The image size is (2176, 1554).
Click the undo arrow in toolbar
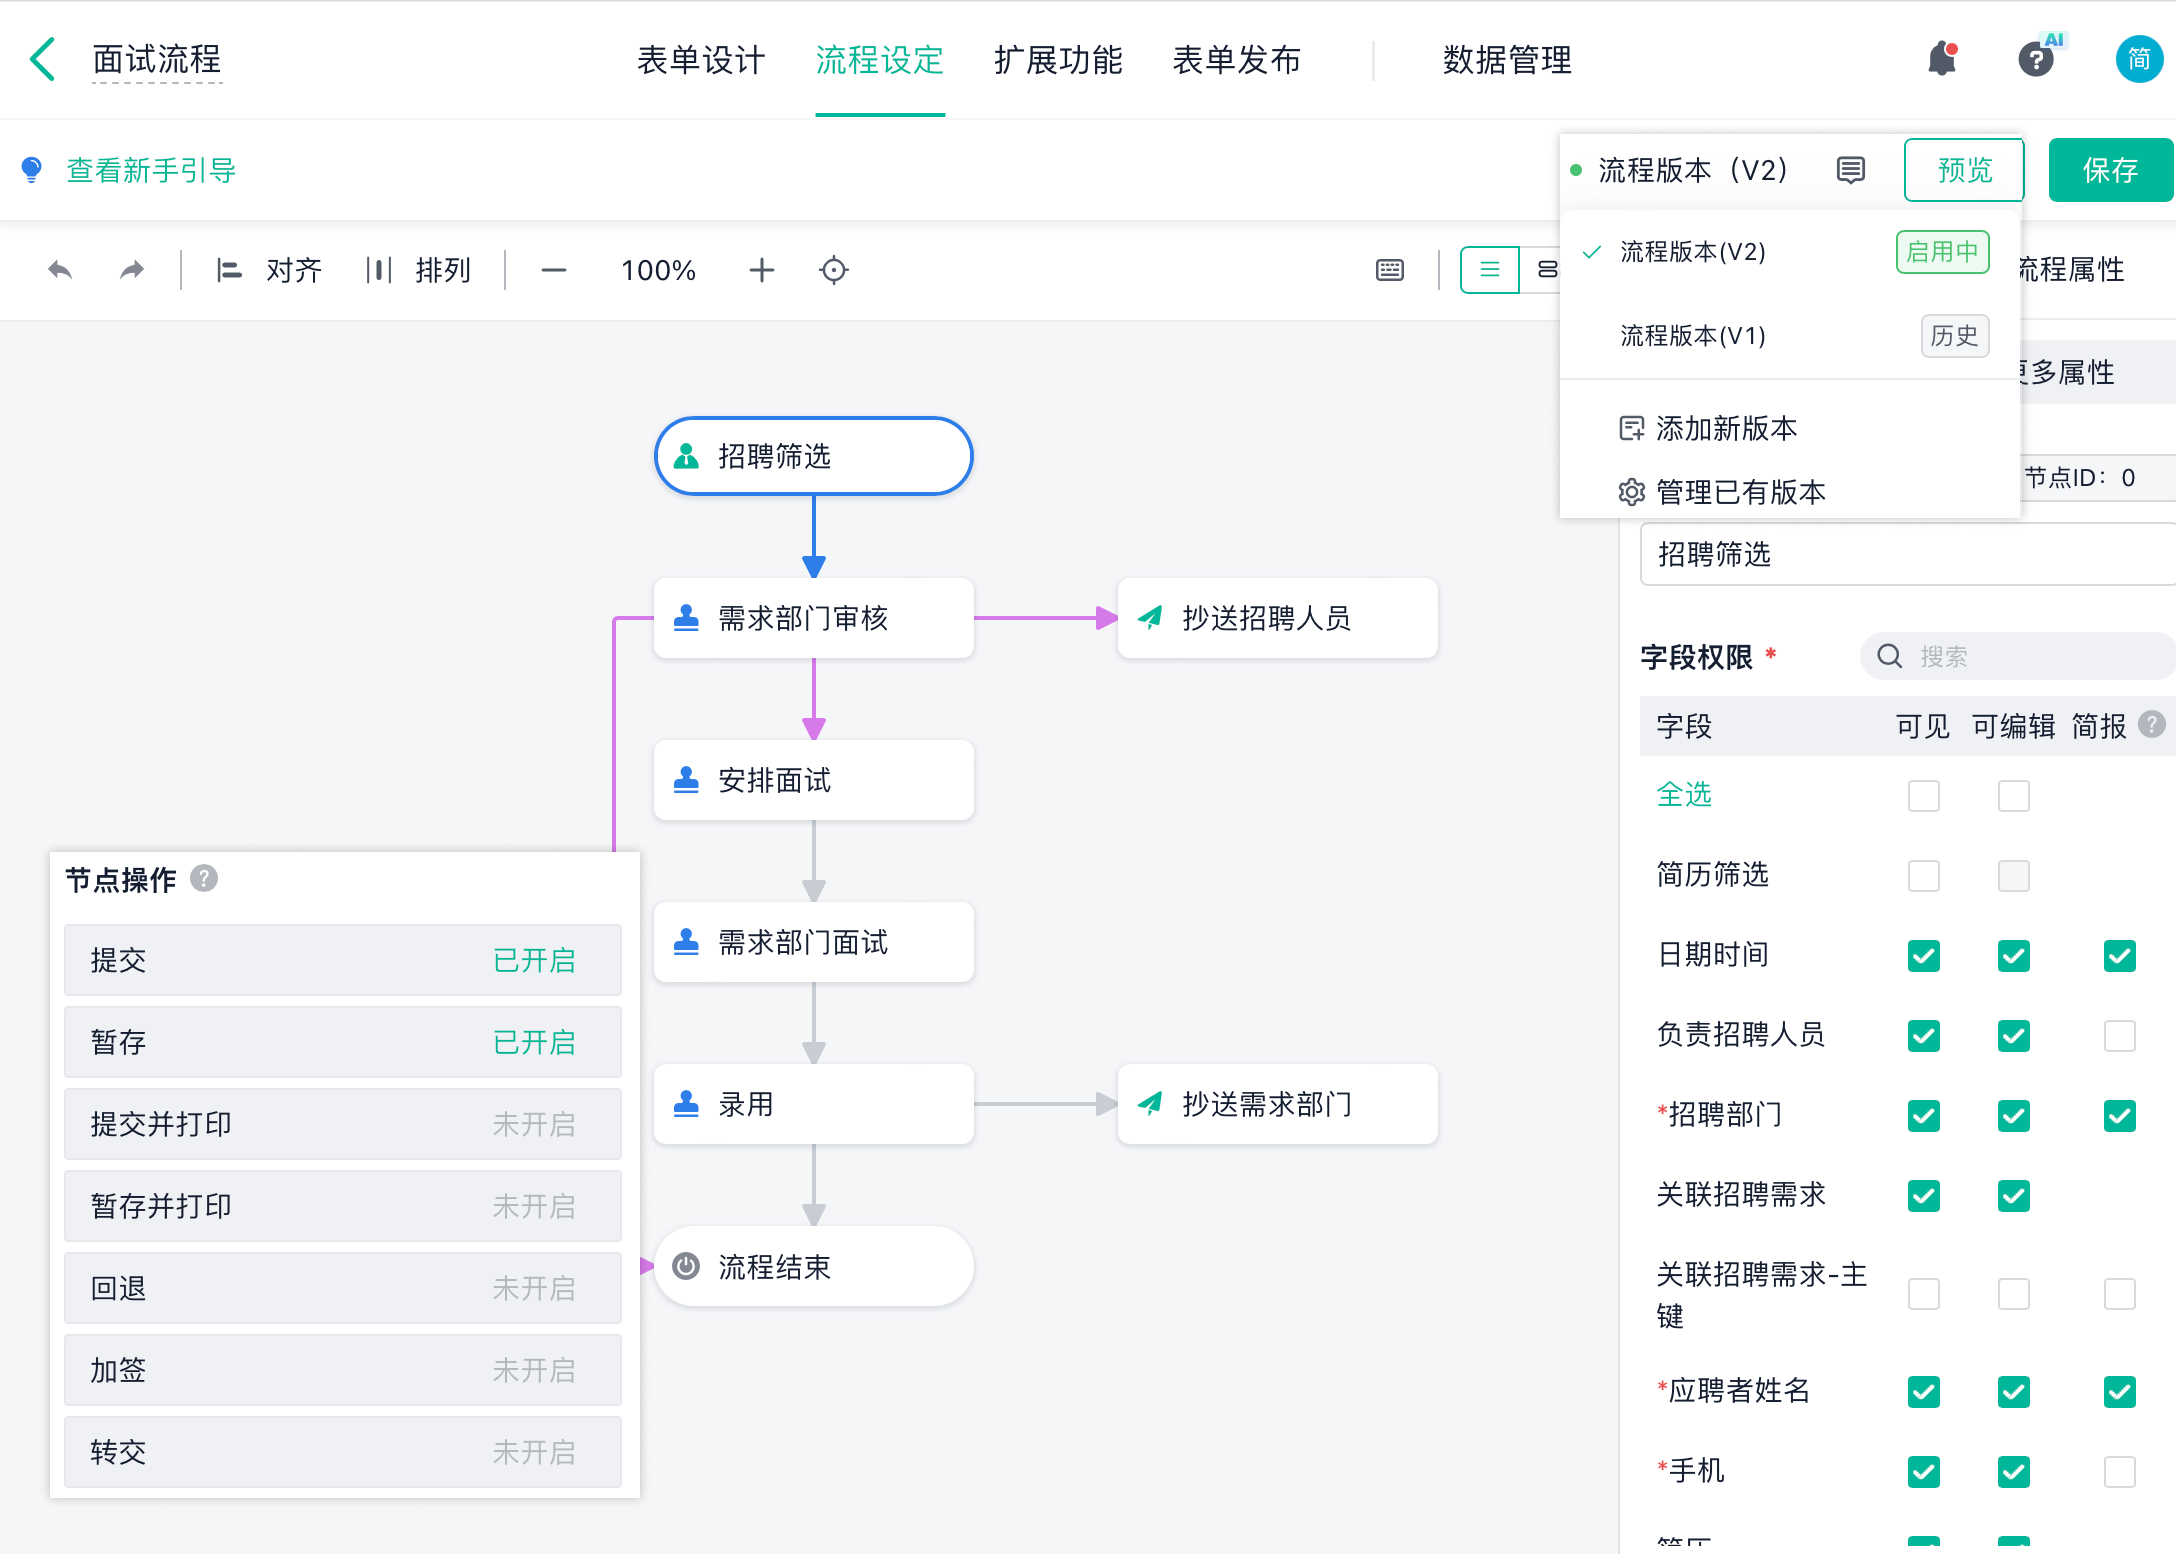(60, 270)
